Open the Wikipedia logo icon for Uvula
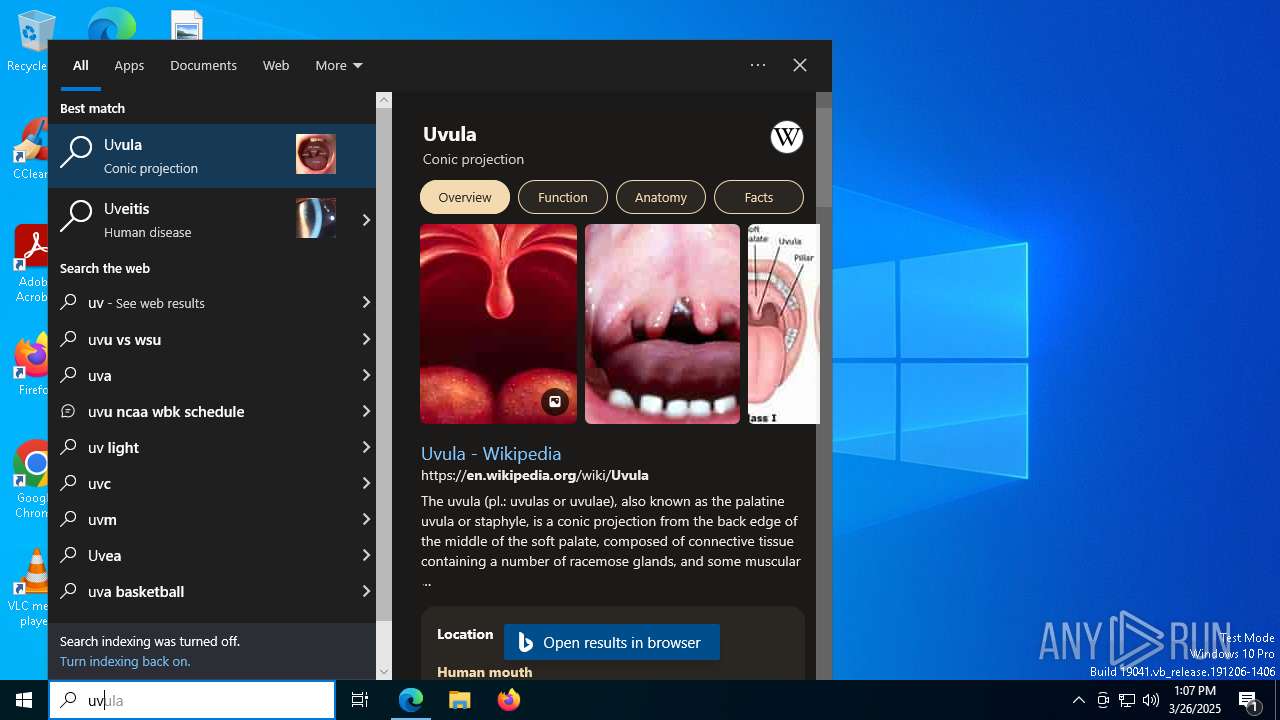Image resolution: width=1280 pixels, height=720 pixels. pyautogui.click(x=787, y=137)
